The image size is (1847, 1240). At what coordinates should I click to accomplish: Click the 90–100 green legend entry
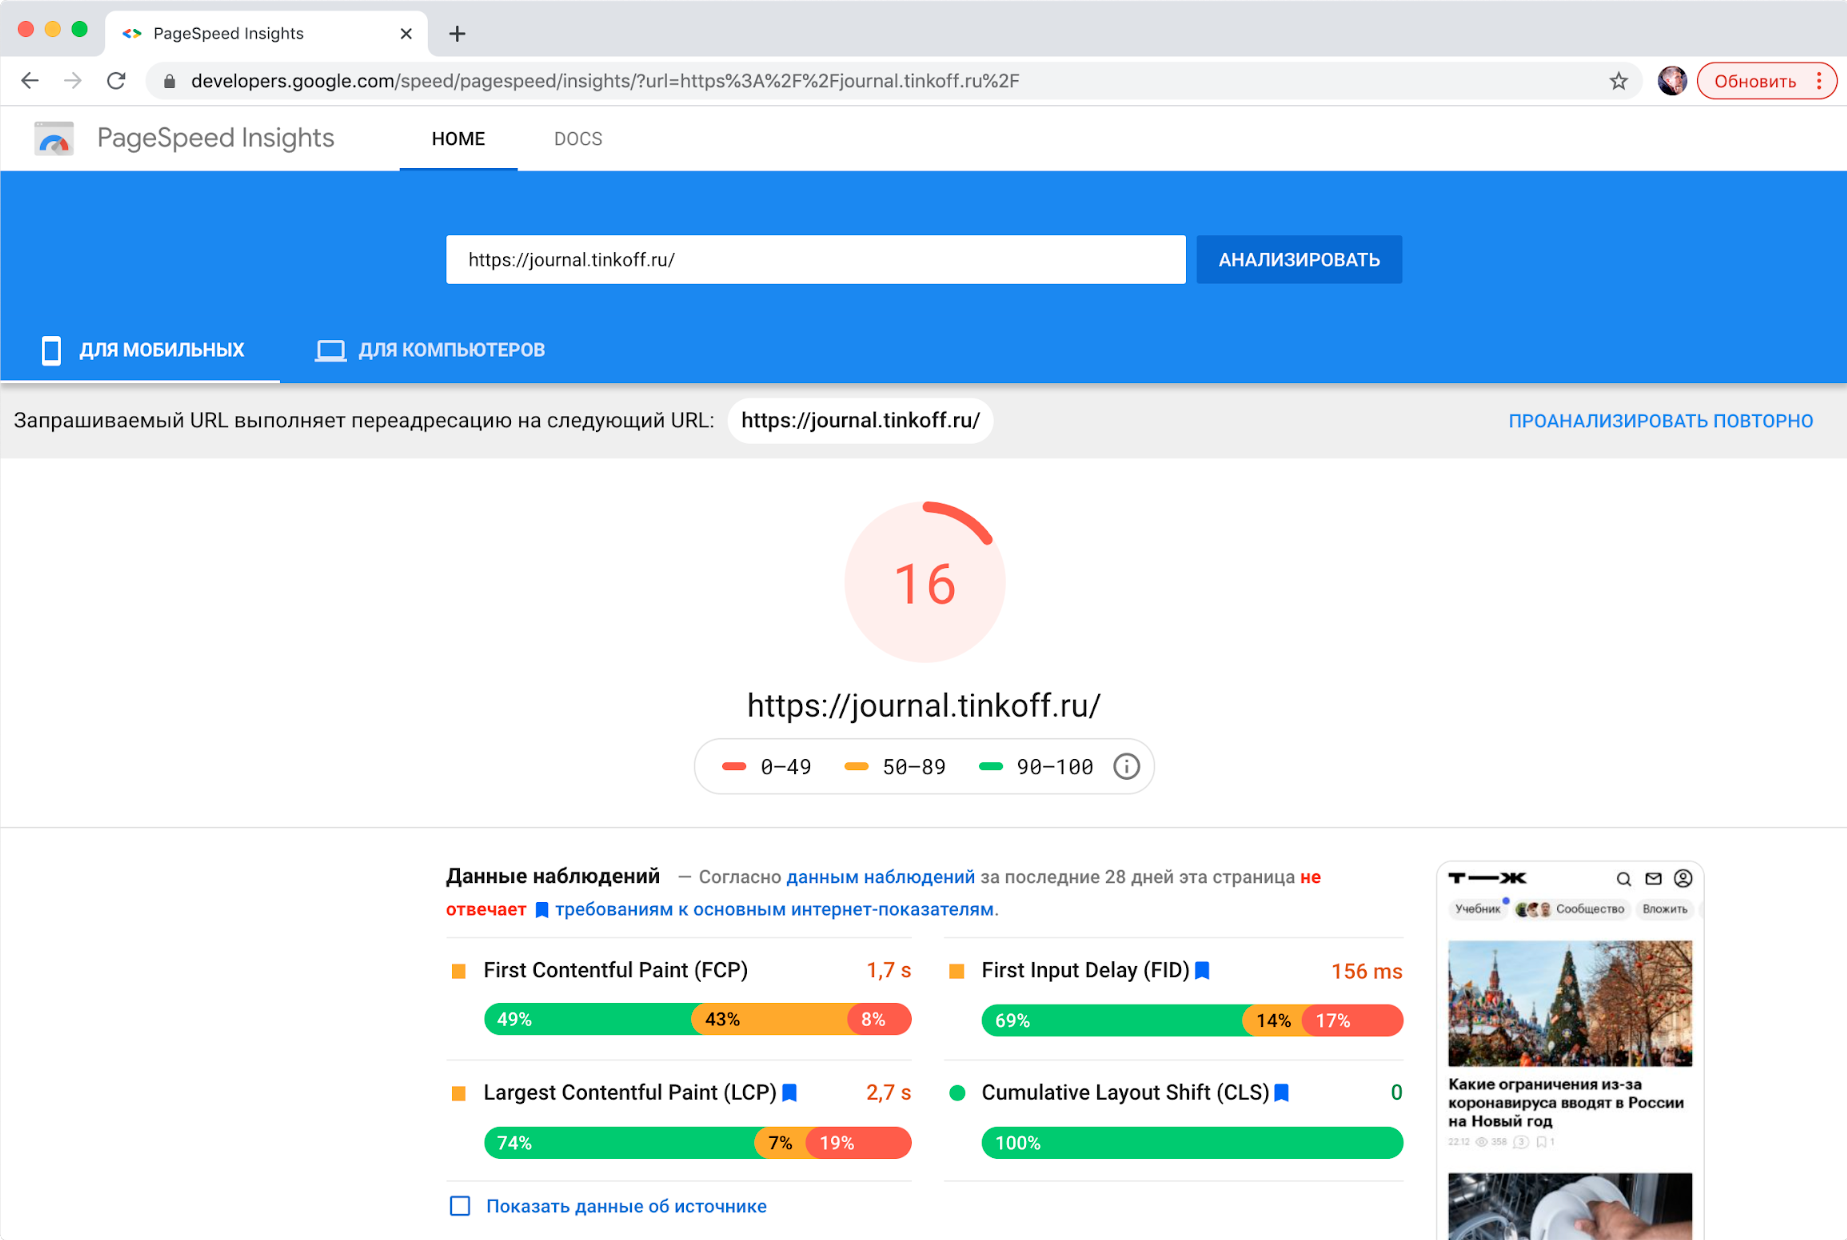click(x=1036, y=767)
